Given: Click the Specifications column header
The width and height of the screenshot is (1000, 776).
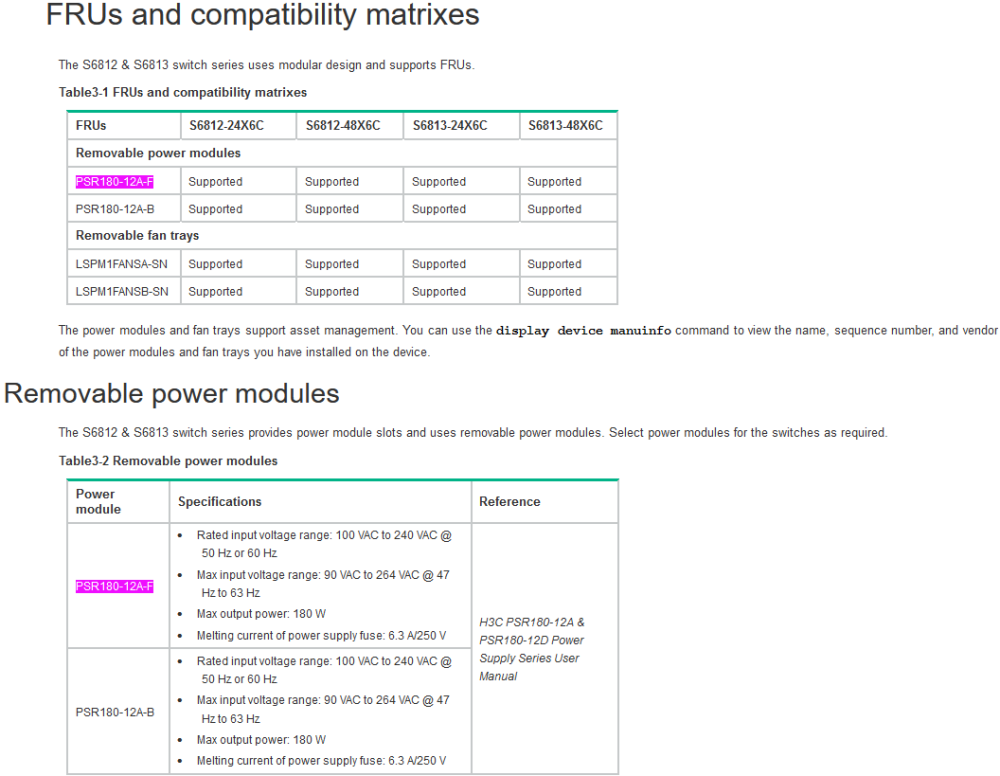Looking at the screenshot, I should coord(219,502).
